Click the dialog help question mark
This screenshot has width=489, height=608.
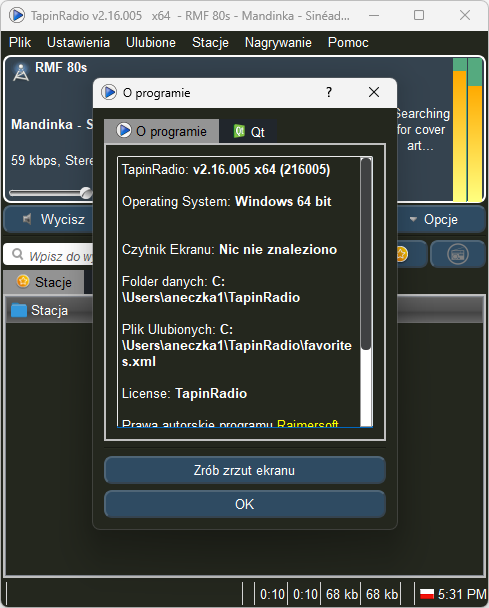click(x=329, y=92)
